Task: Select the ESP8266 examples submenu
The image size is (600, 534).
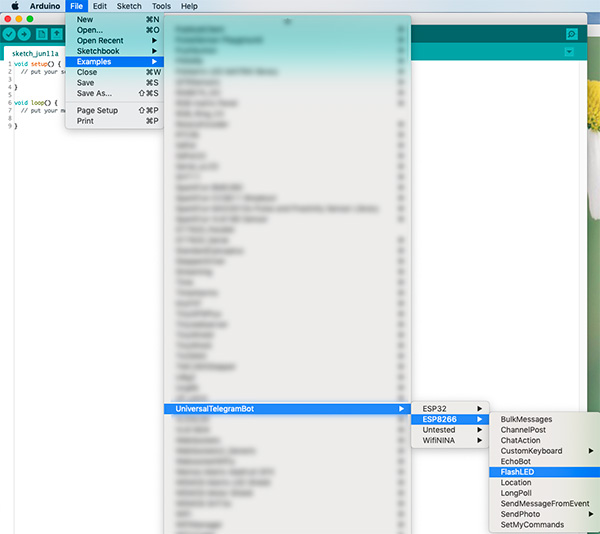Action: click(450, 419)
